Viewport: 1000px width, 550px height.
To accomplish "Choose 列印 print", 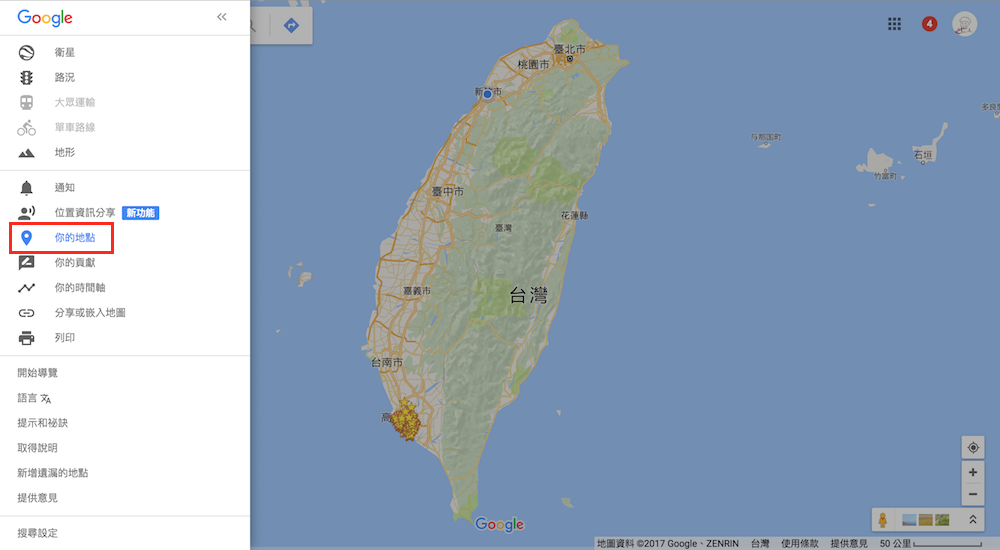I will click(x=64, y=338).
